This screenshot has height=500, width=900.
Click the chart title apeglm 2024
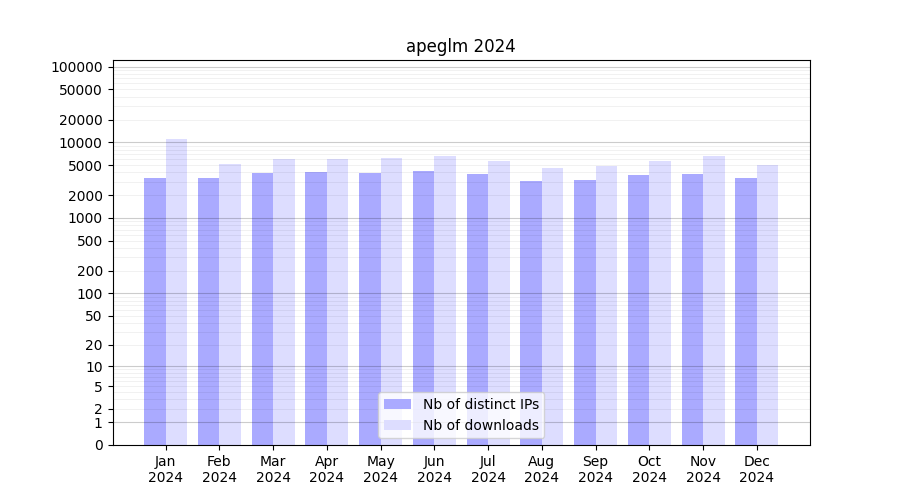pos(460,46)
